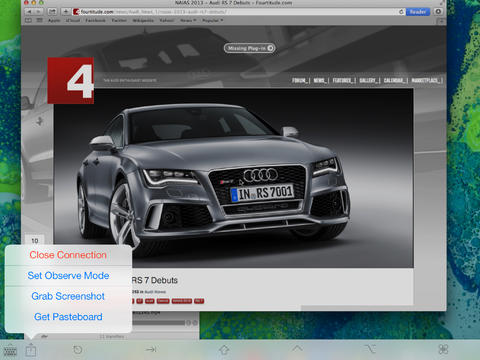This screenshot has width=480, height=360.
Task: Toggle the Option modifier key icon
Action: coord(370,349)
